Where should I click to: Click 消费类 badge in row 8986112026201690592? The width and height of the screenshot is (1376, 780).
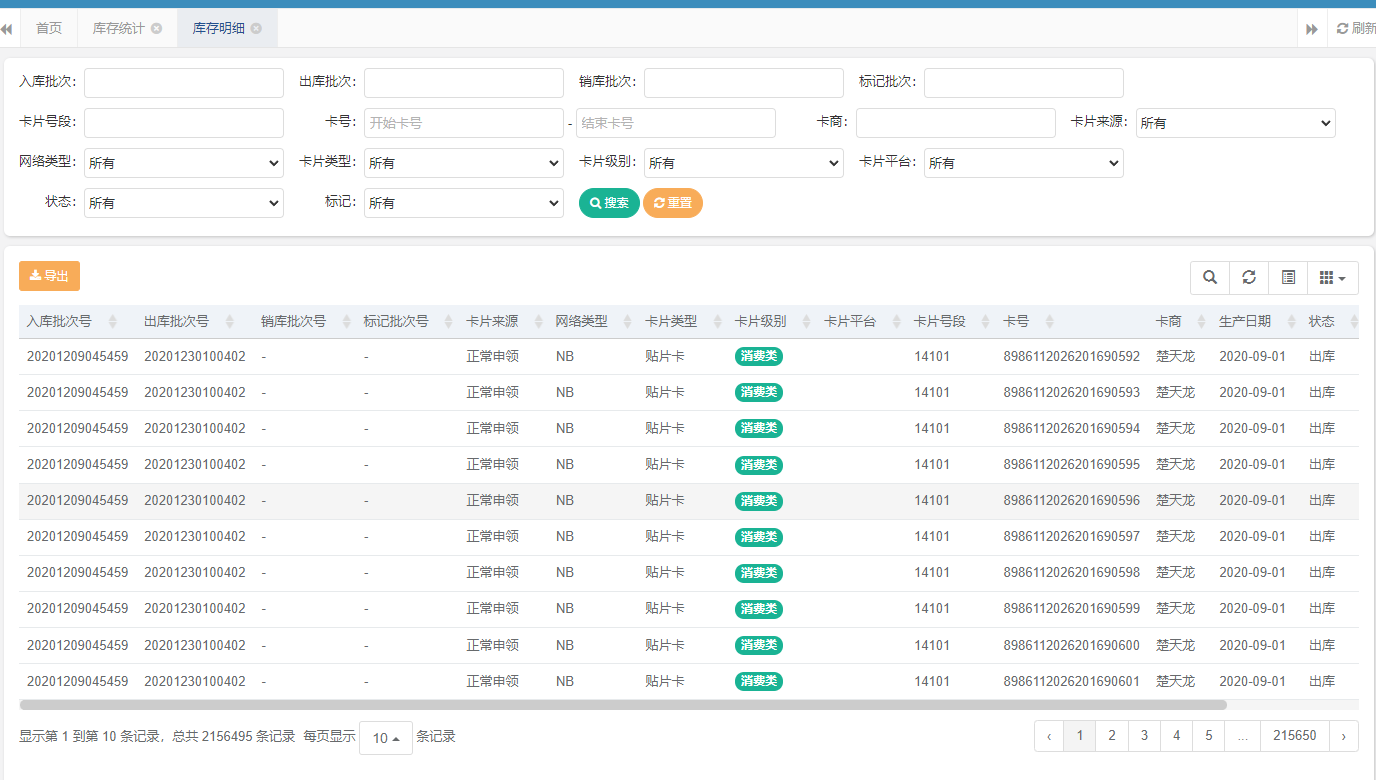pyautogui.click(x=759, y=356)
